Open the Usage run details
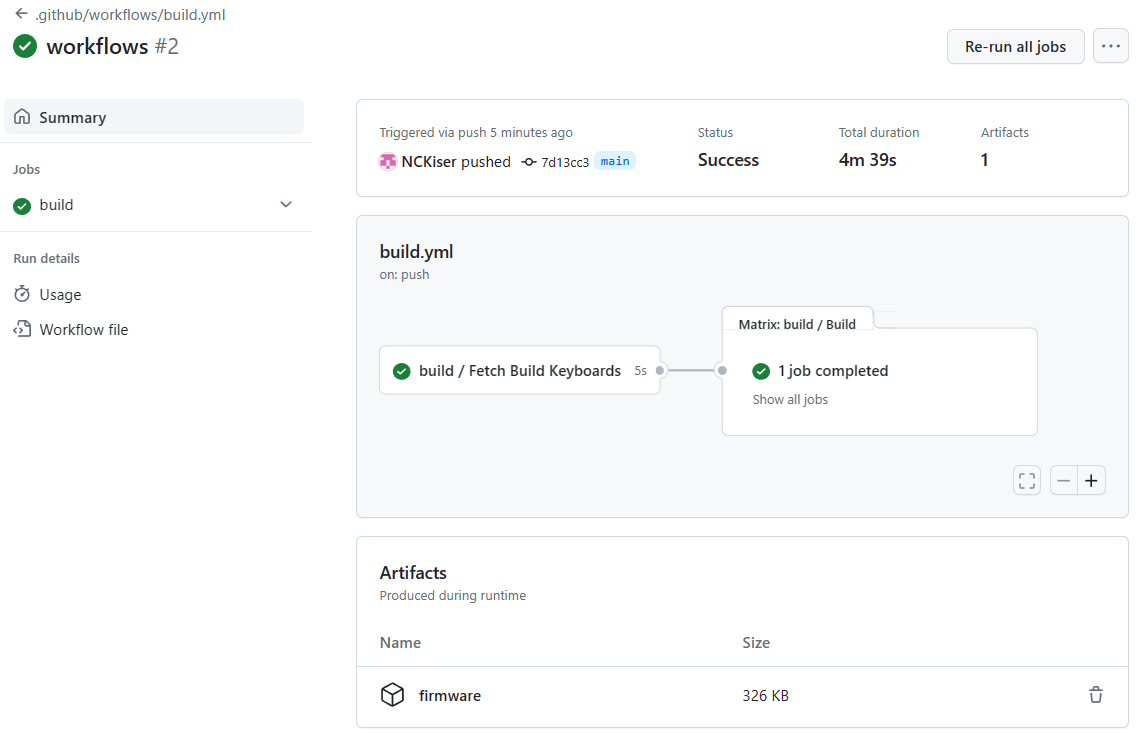 click(x=60, y=295)
